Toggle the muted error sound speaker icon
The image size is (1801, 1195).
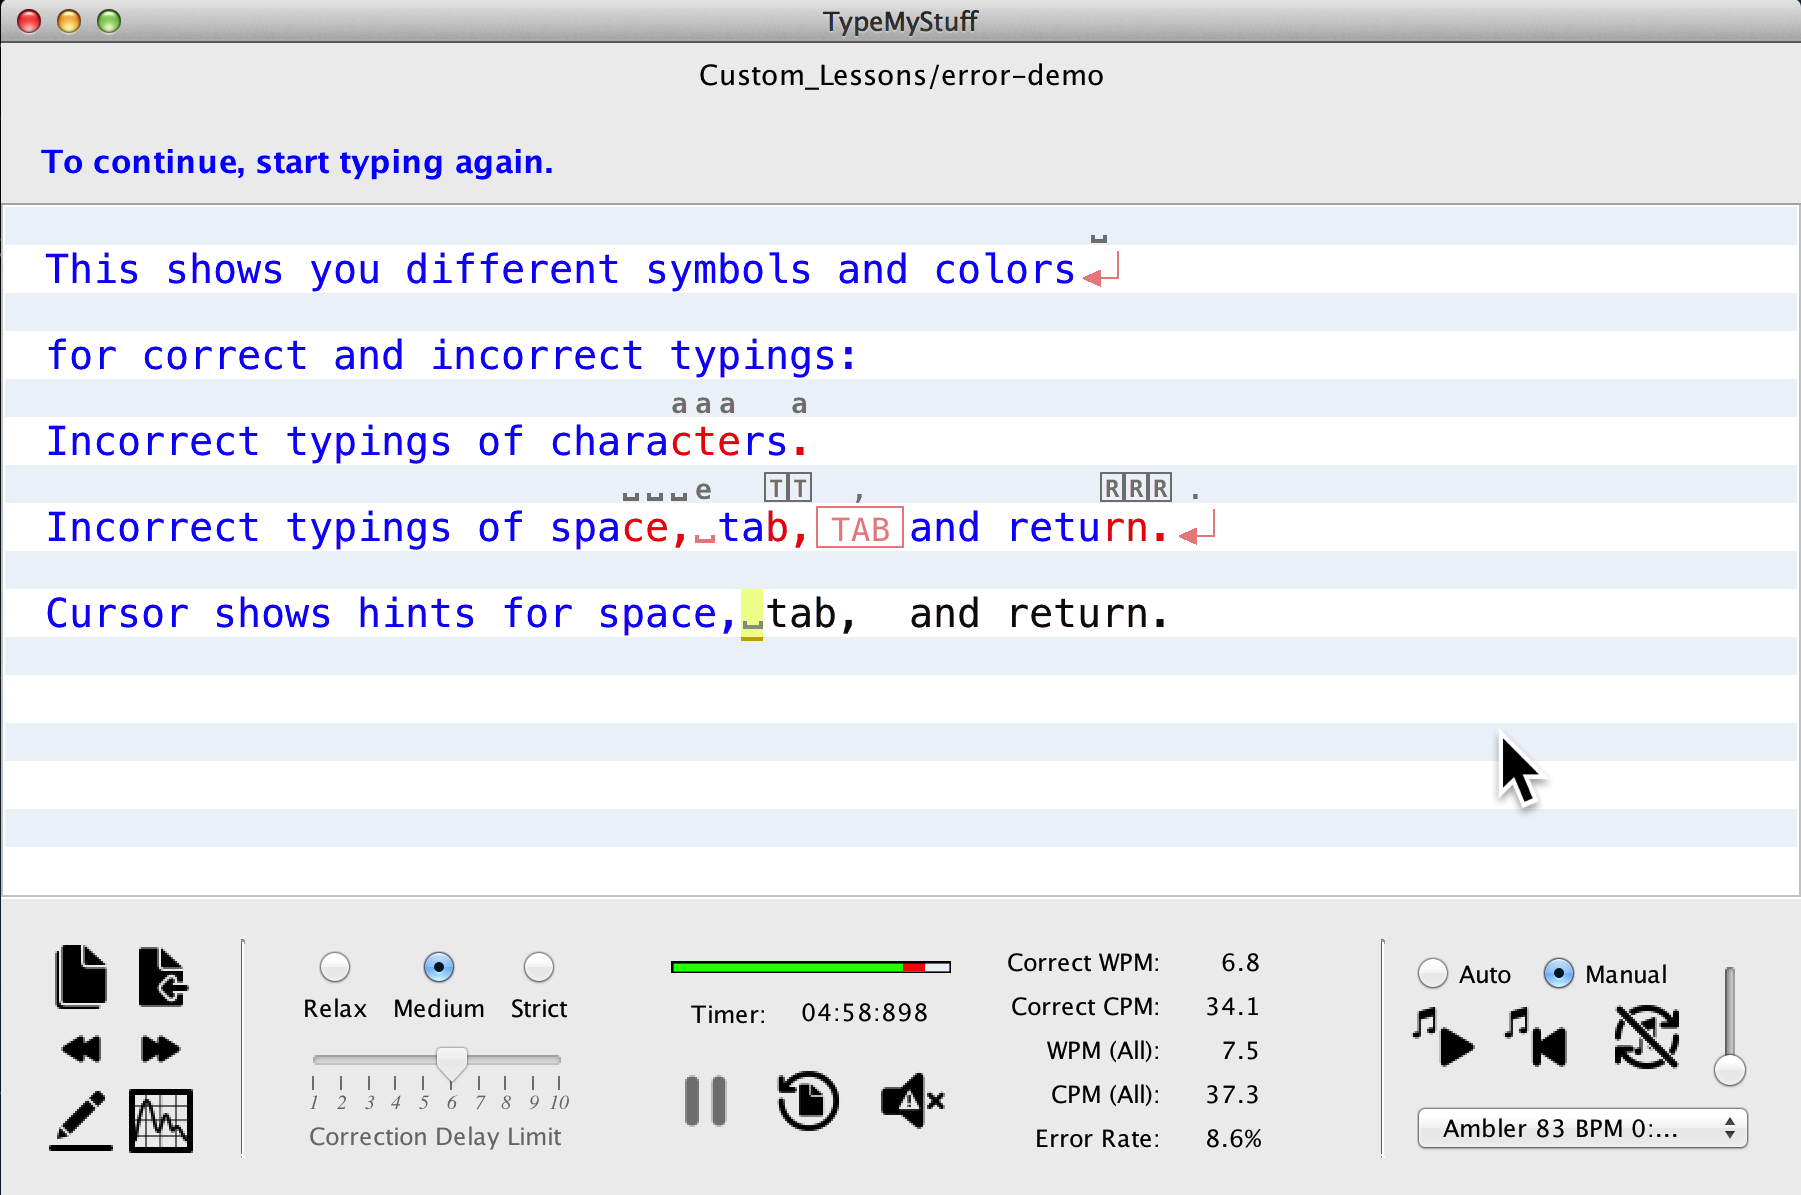[x=912, y=1101]
